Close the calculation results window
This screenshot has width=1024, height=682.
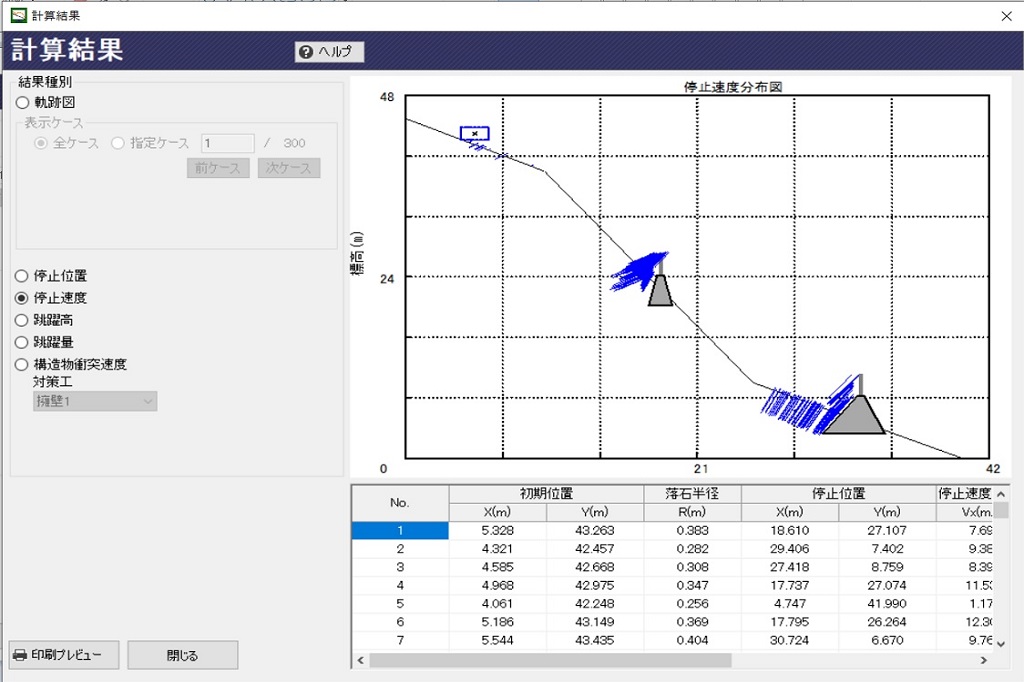click(x=1005, y=15)
